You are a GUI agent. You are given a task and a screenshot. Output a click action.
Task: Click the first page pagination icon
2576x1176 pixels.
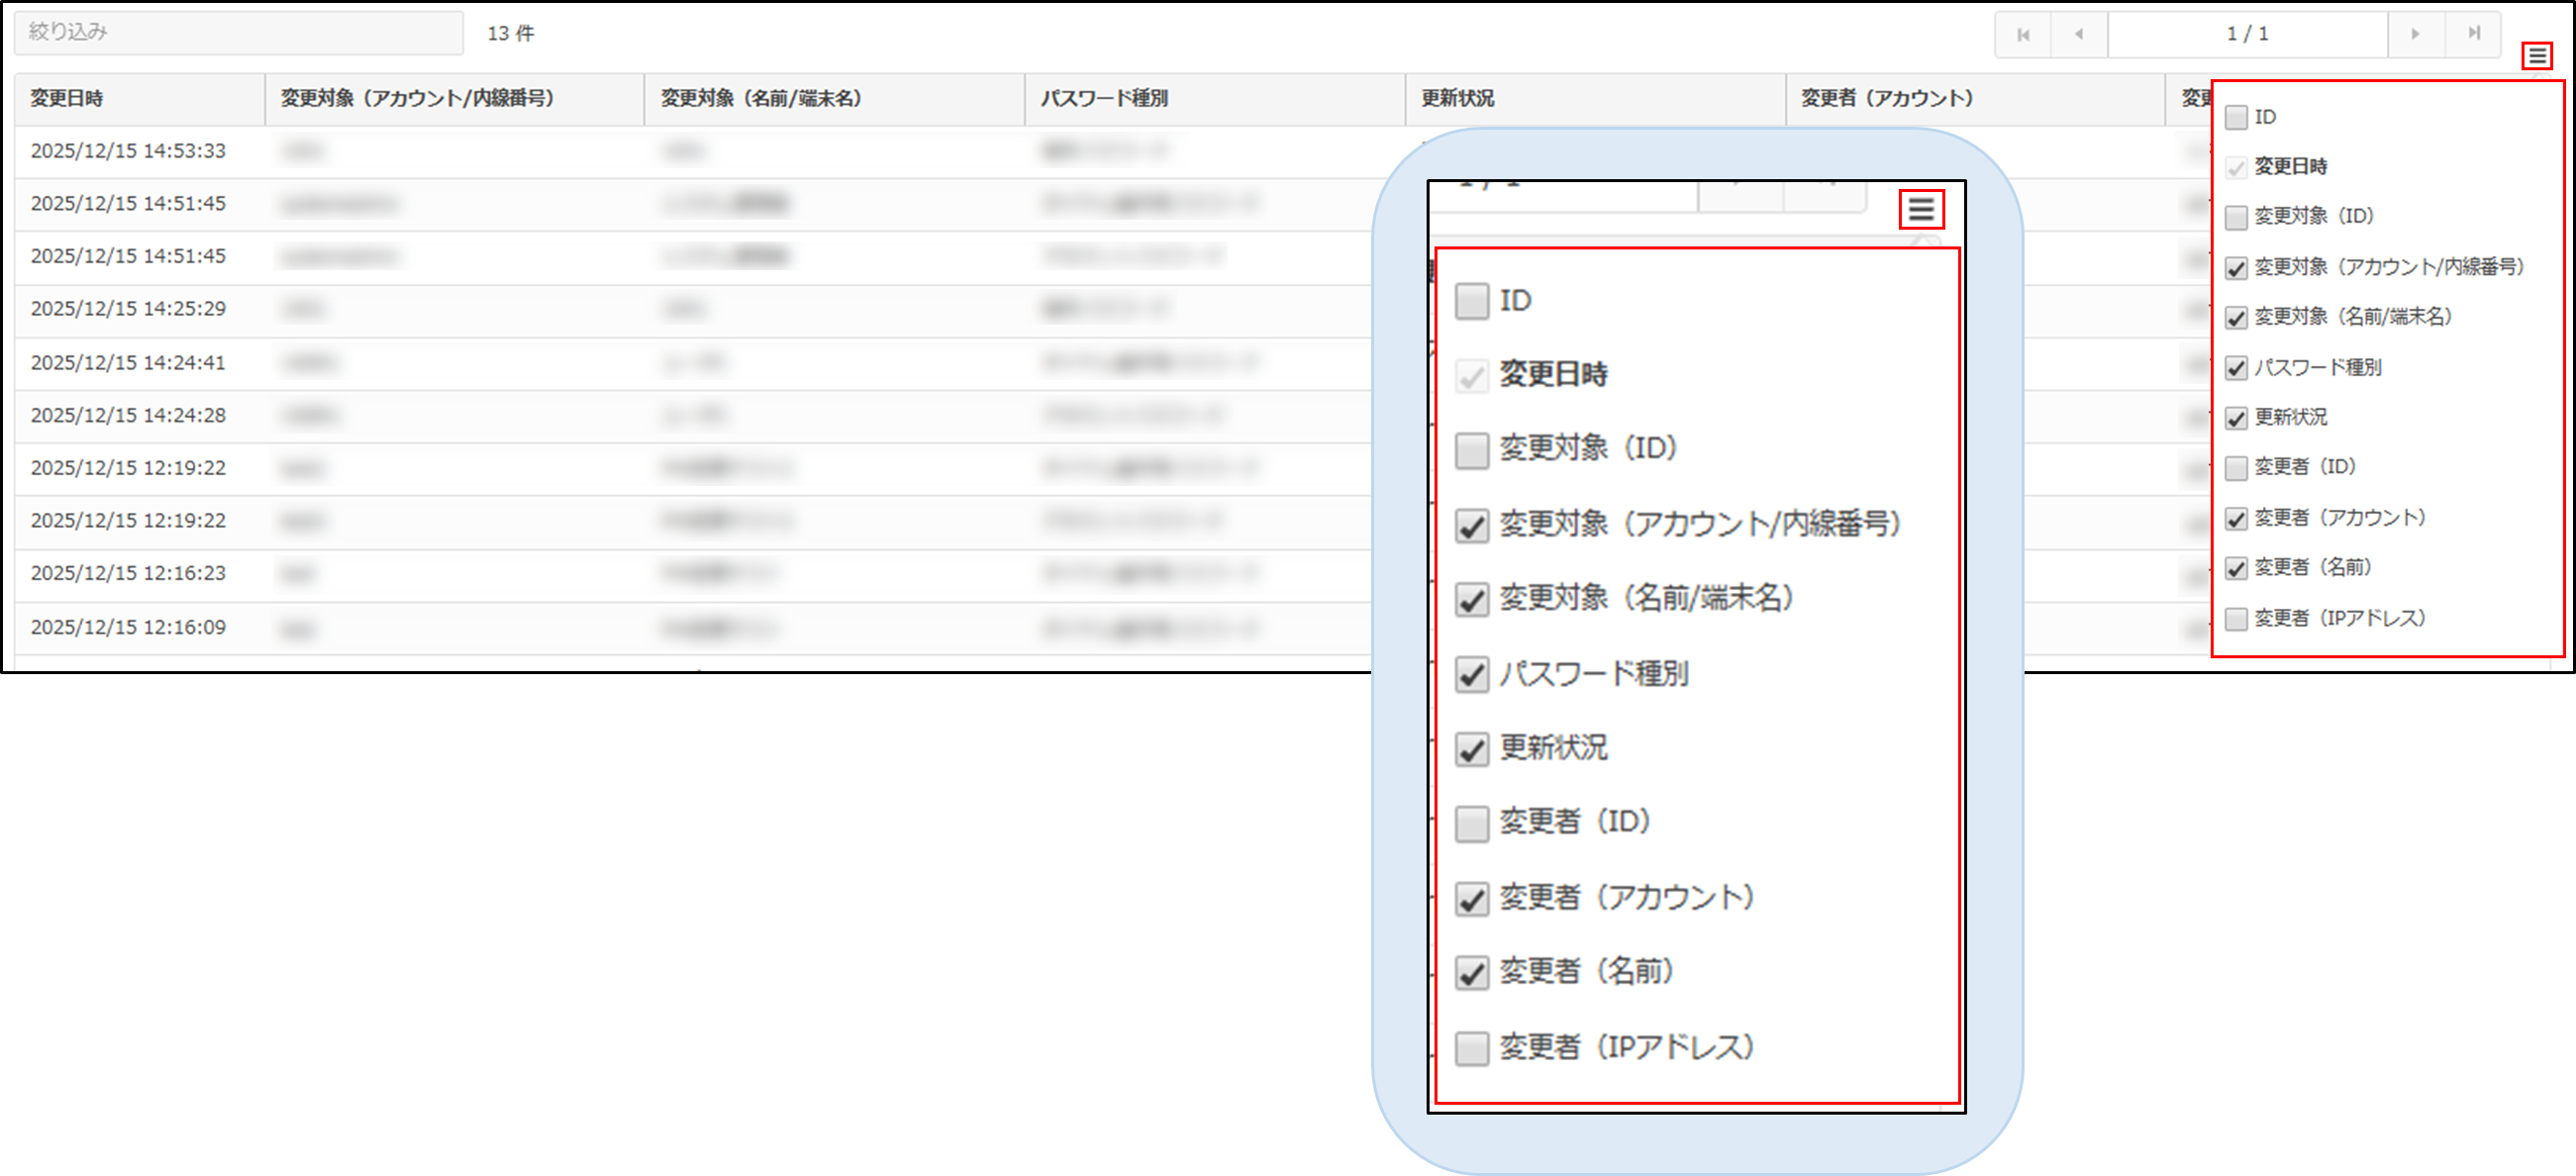2023,35
